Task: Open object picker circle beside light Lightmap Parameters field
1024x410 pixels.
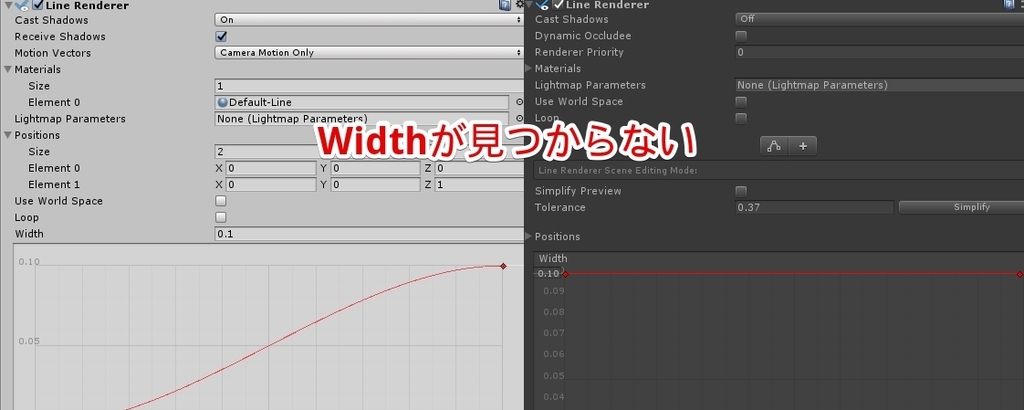Action: pos(519,119)
